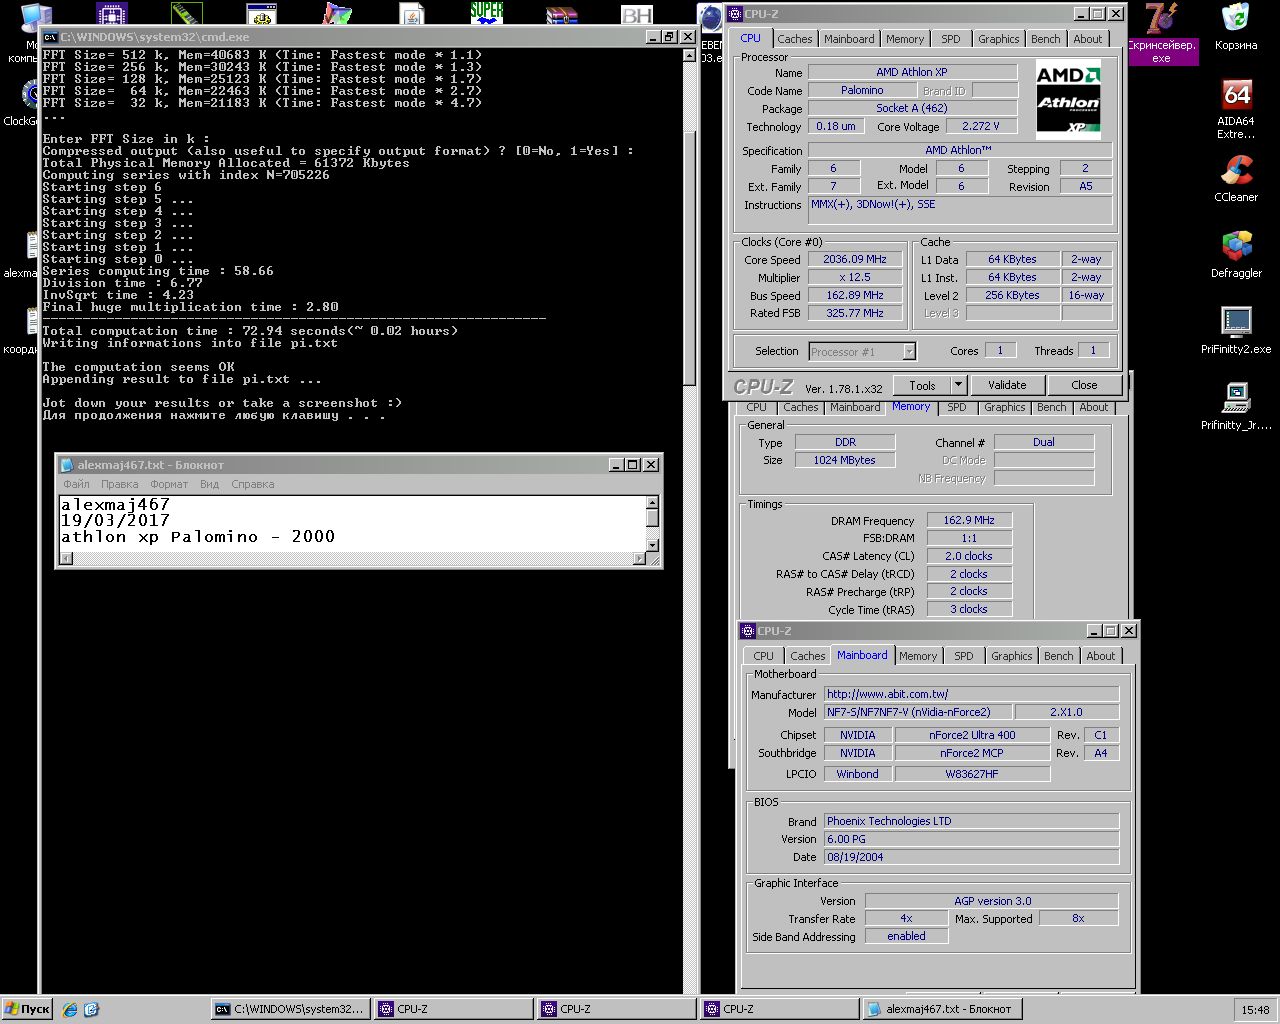Screen dimensions: 1280x1024
Task: Click Core Speed value 2036.09 MHz
Action: point(855,259)
